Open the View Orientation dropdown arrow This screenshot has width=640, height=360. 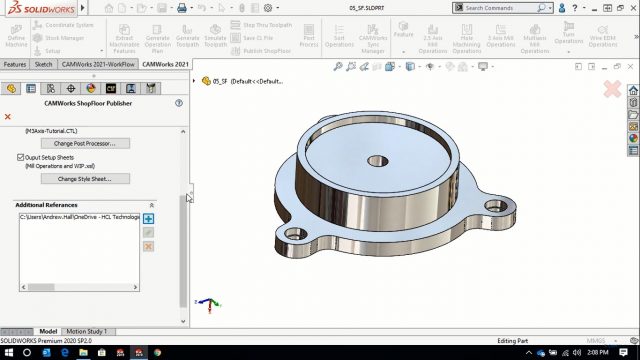400,67
